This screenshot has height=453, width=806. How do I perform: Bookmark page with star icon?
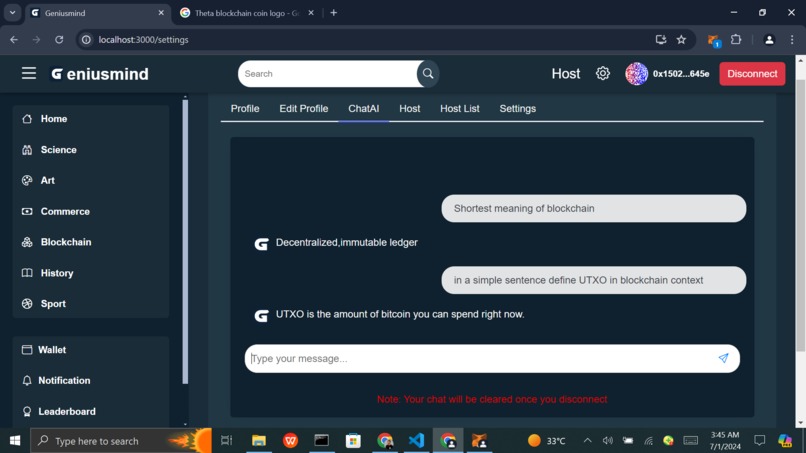coord(681,40)
